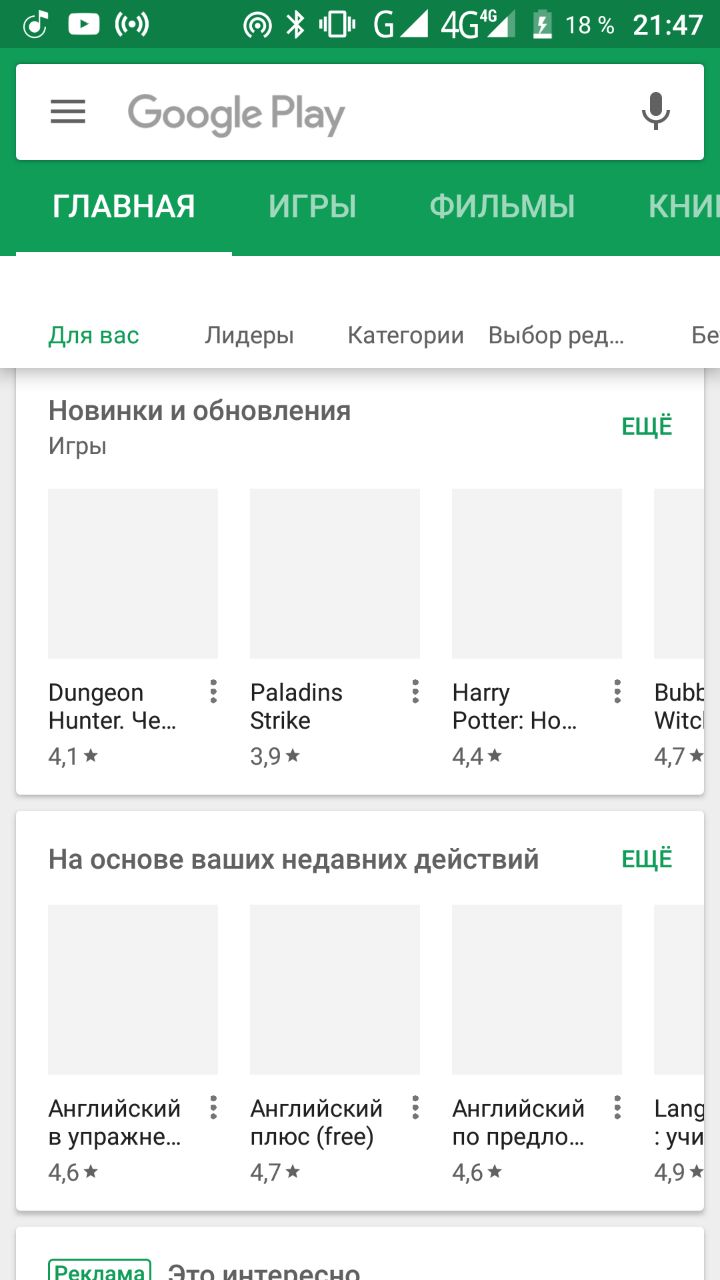720x1280 pixels.
Task: Tap the Английский по предложениям title
Action: click(x=518, y=1123)
